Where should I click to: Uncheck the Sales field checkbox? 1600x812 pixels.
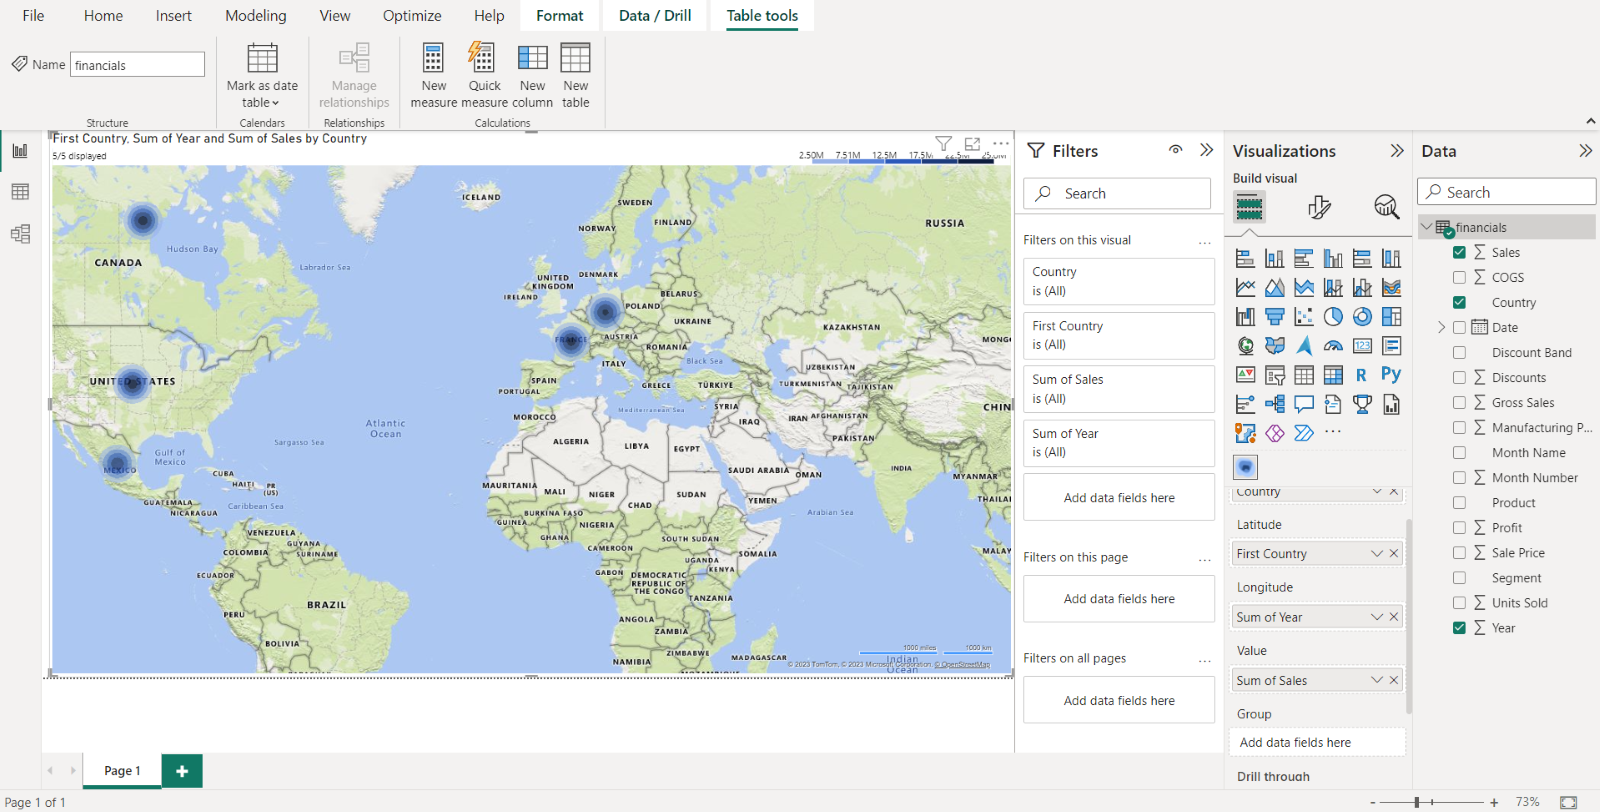point(1459,253)
